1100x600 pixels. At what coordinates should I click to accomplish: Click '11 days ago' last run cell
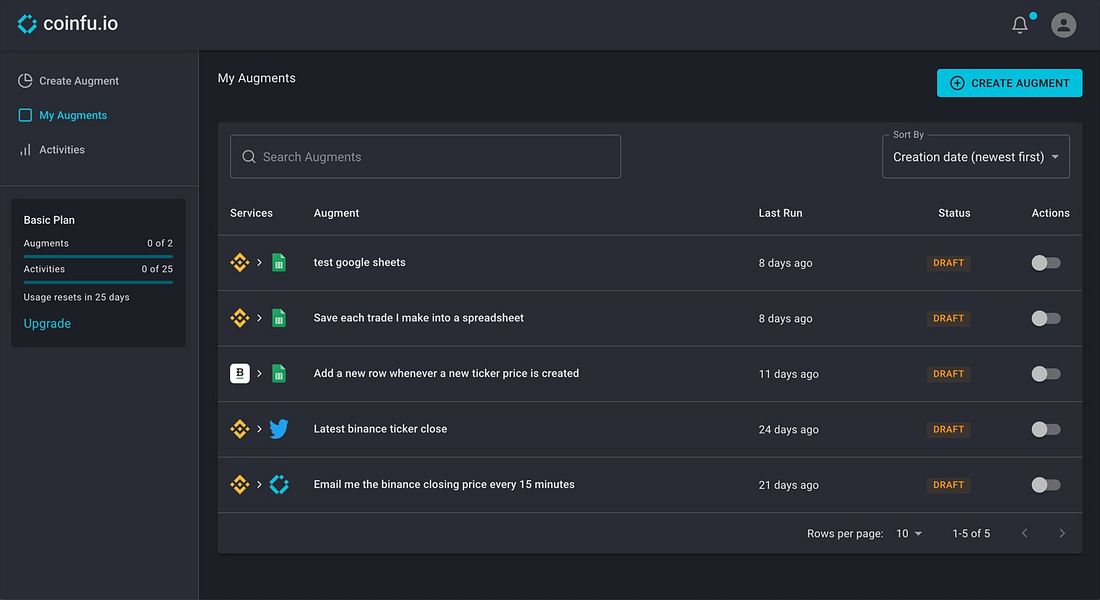pyautogui.click(x=789, y=374)
